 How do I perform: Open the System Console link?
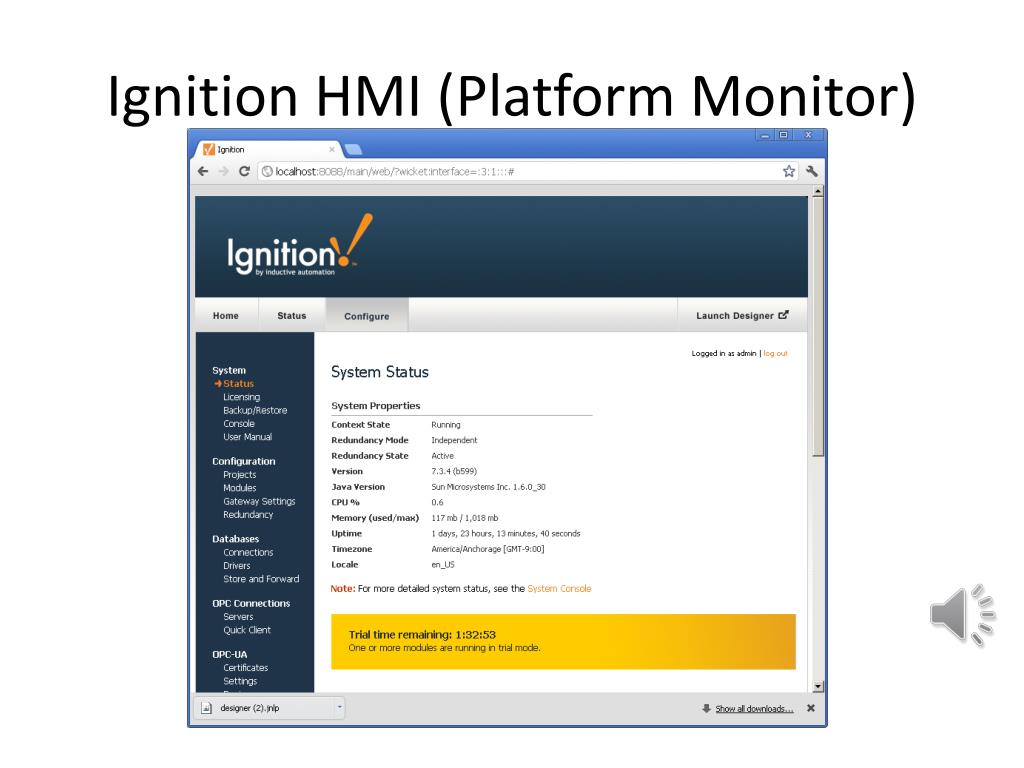click(x=559, y=588)
